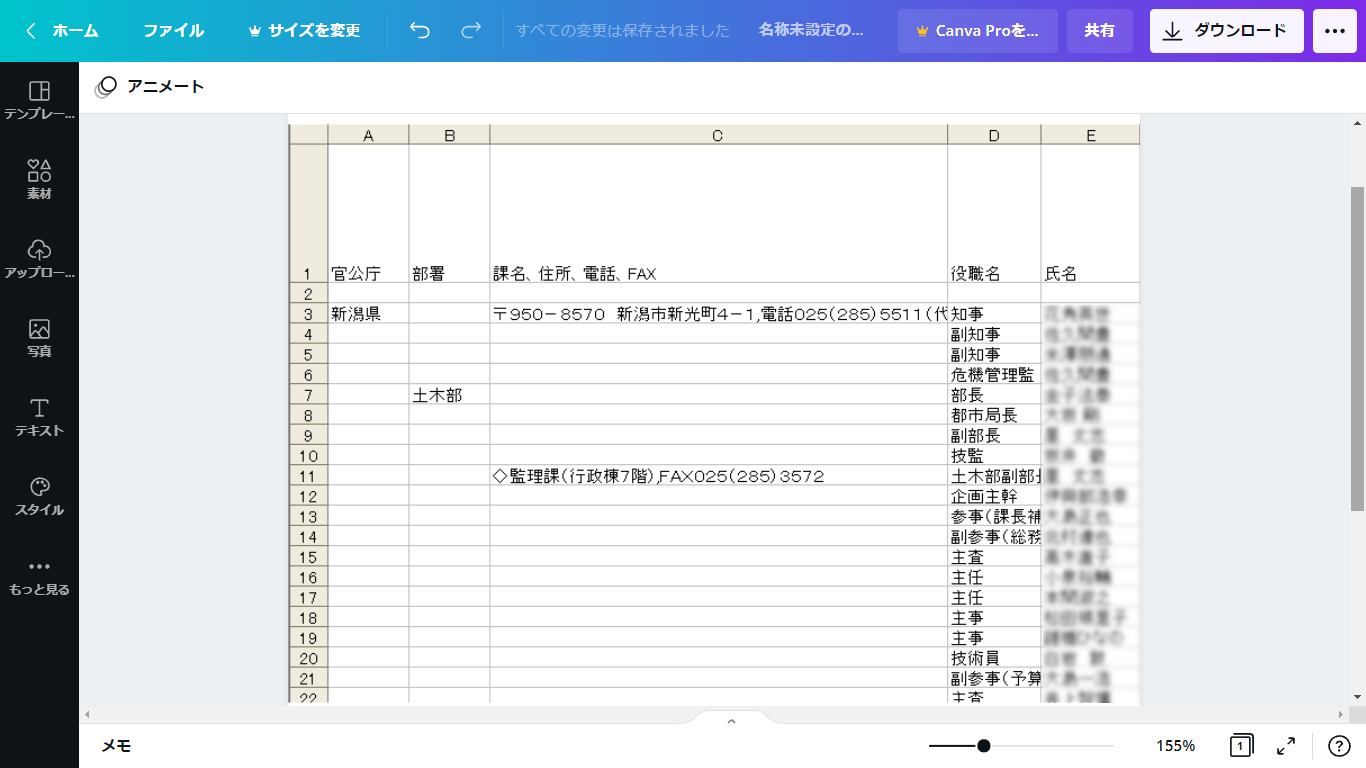This screenshot has height=768, width=1366.
Task: Open the help question mark button
Action: pos(1339,746)
